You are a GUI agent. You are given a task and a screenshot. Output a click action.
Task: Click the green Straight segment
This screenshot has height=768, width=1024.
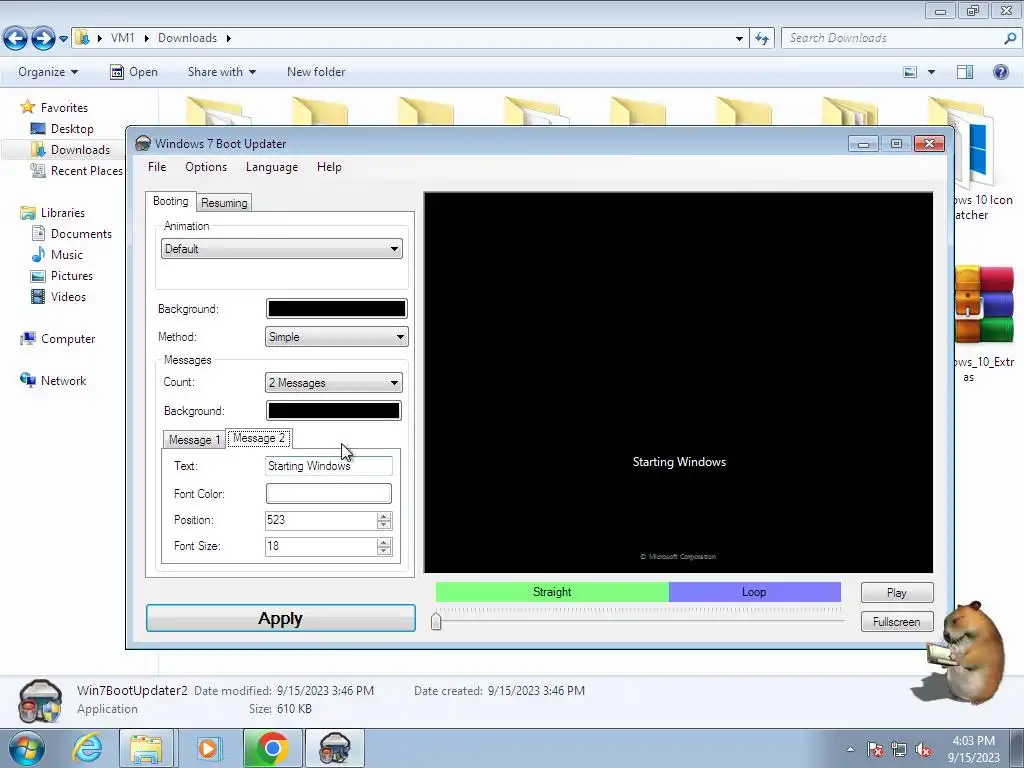[552, 592]
